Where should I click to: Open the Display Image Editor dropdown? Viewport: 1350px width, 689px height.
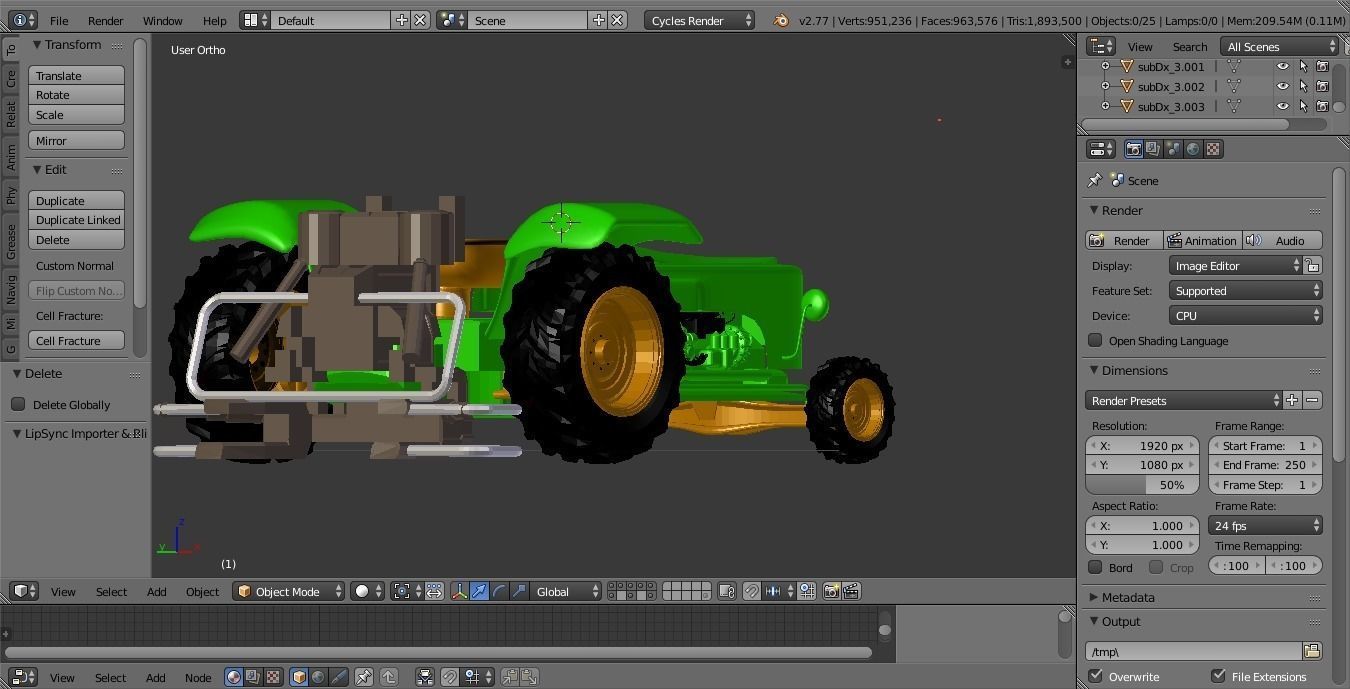coord(1236,265)
